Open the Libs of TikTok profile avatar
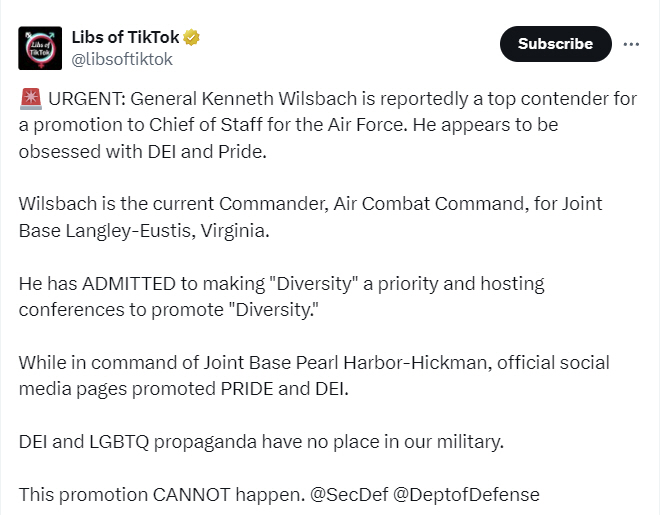 click(x=40, y=48)
